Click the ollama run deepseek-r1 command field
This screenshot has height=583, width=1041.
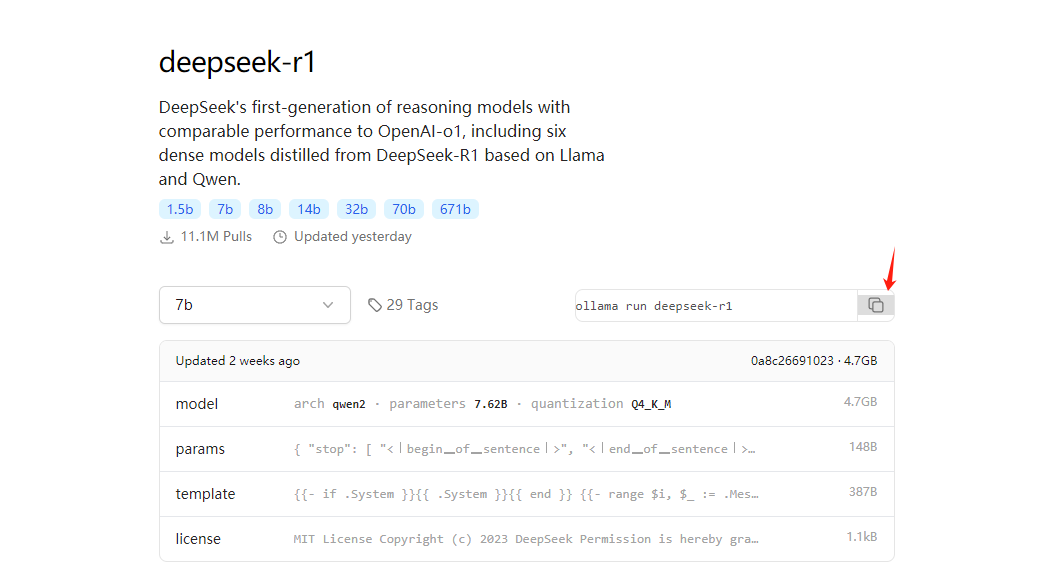pos(716,305)
